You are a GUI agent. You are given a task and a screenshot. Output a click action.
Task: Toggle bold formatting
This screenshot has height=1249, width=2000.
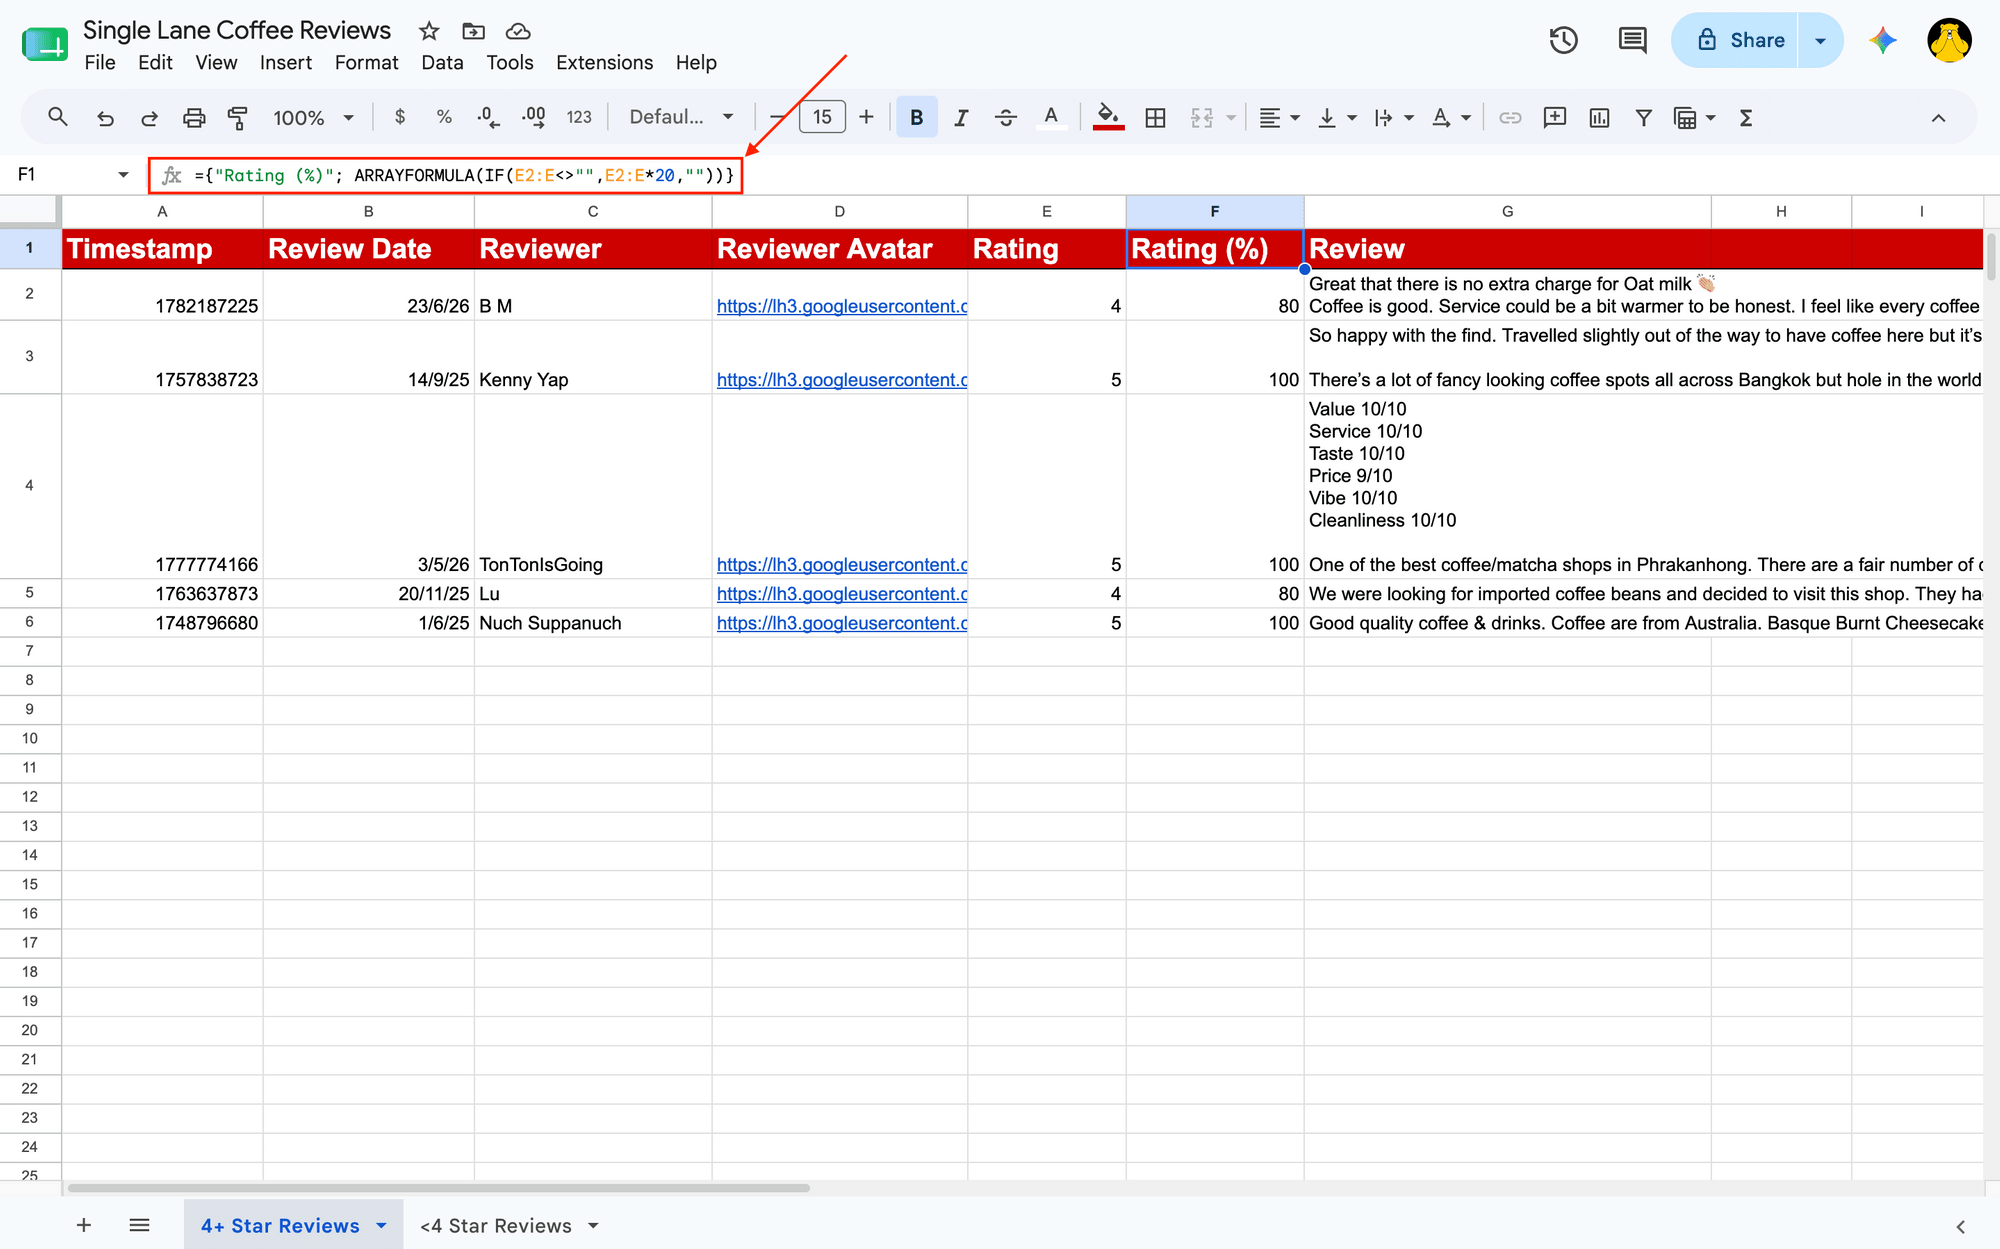(917, 117)
